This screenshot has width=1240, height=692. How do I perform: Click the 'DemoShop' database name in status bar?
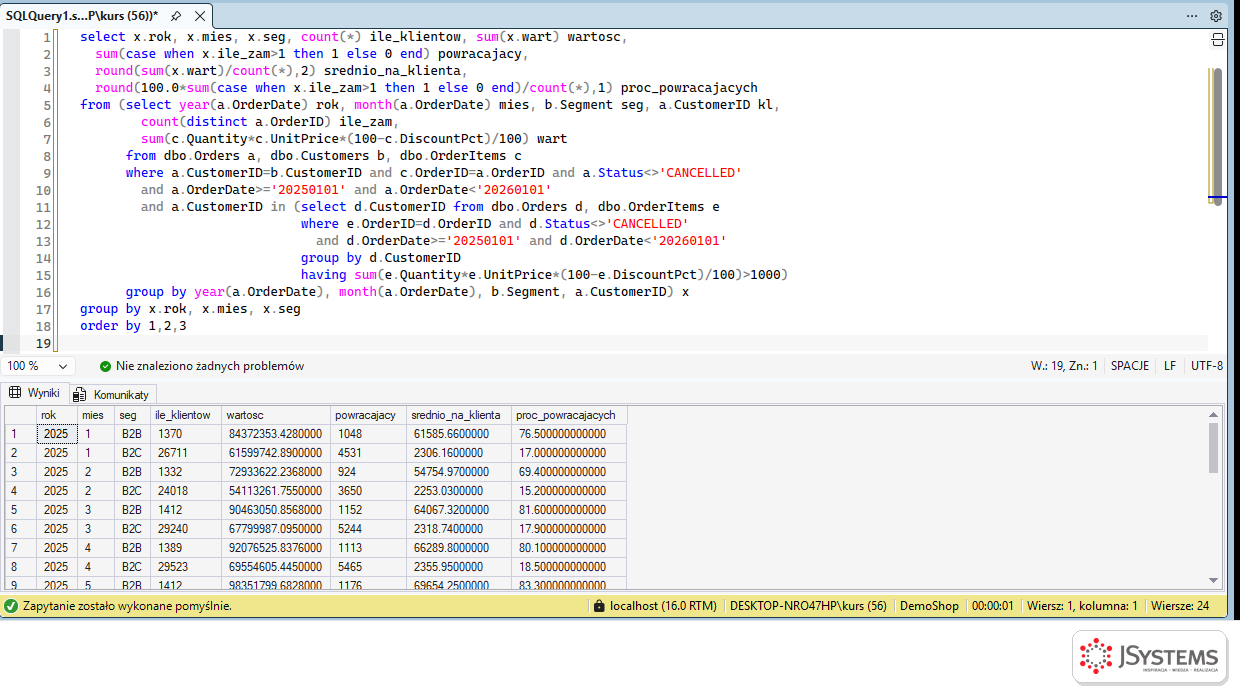tap(929, 606)
